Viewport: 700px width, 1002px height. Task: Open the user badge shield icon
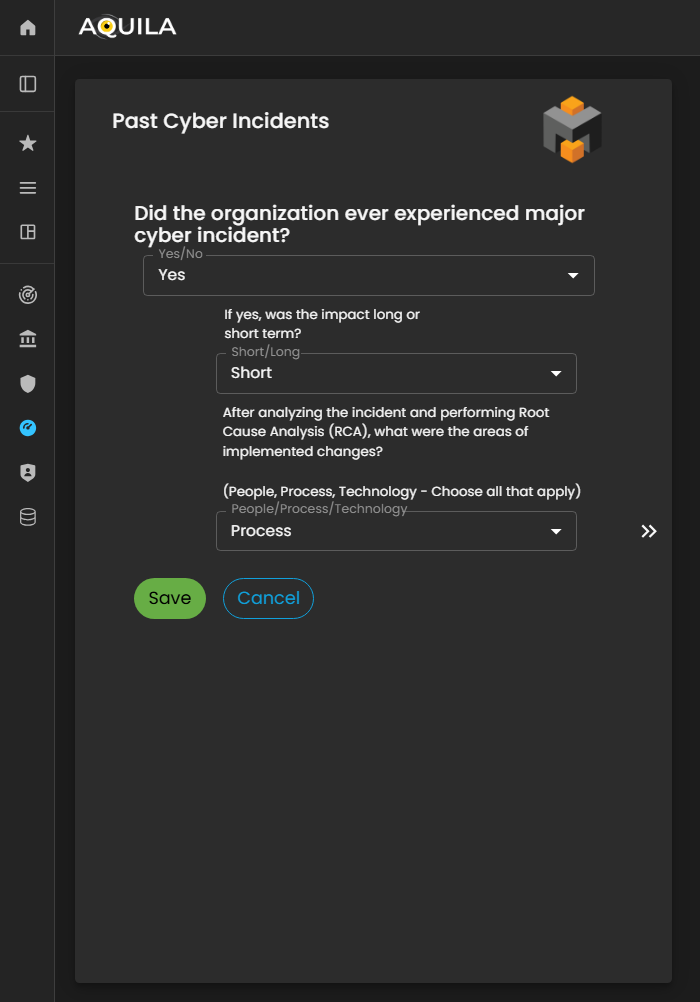(28, 473)
